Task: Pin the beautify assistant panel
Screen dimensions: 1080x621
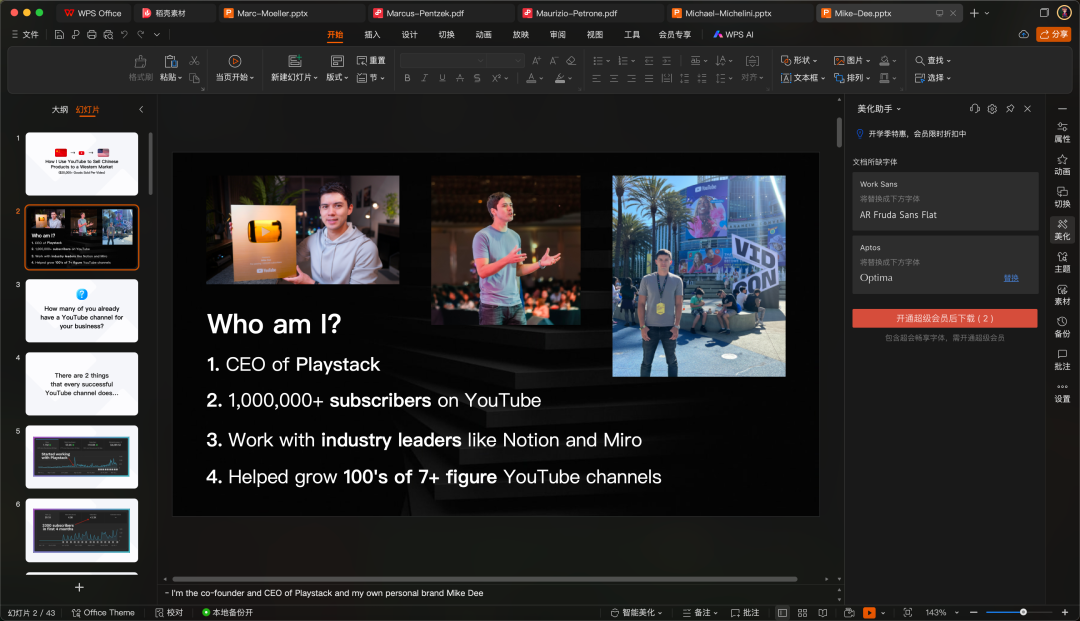Action: click(1010, 109)
